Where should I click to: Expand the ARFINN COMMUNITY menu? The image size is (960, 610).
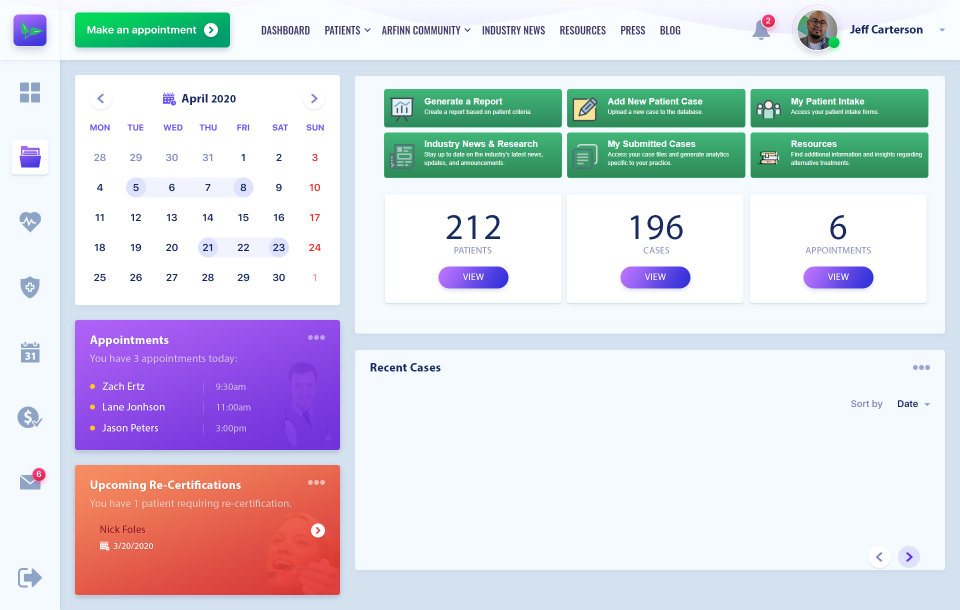coord(425,30)
